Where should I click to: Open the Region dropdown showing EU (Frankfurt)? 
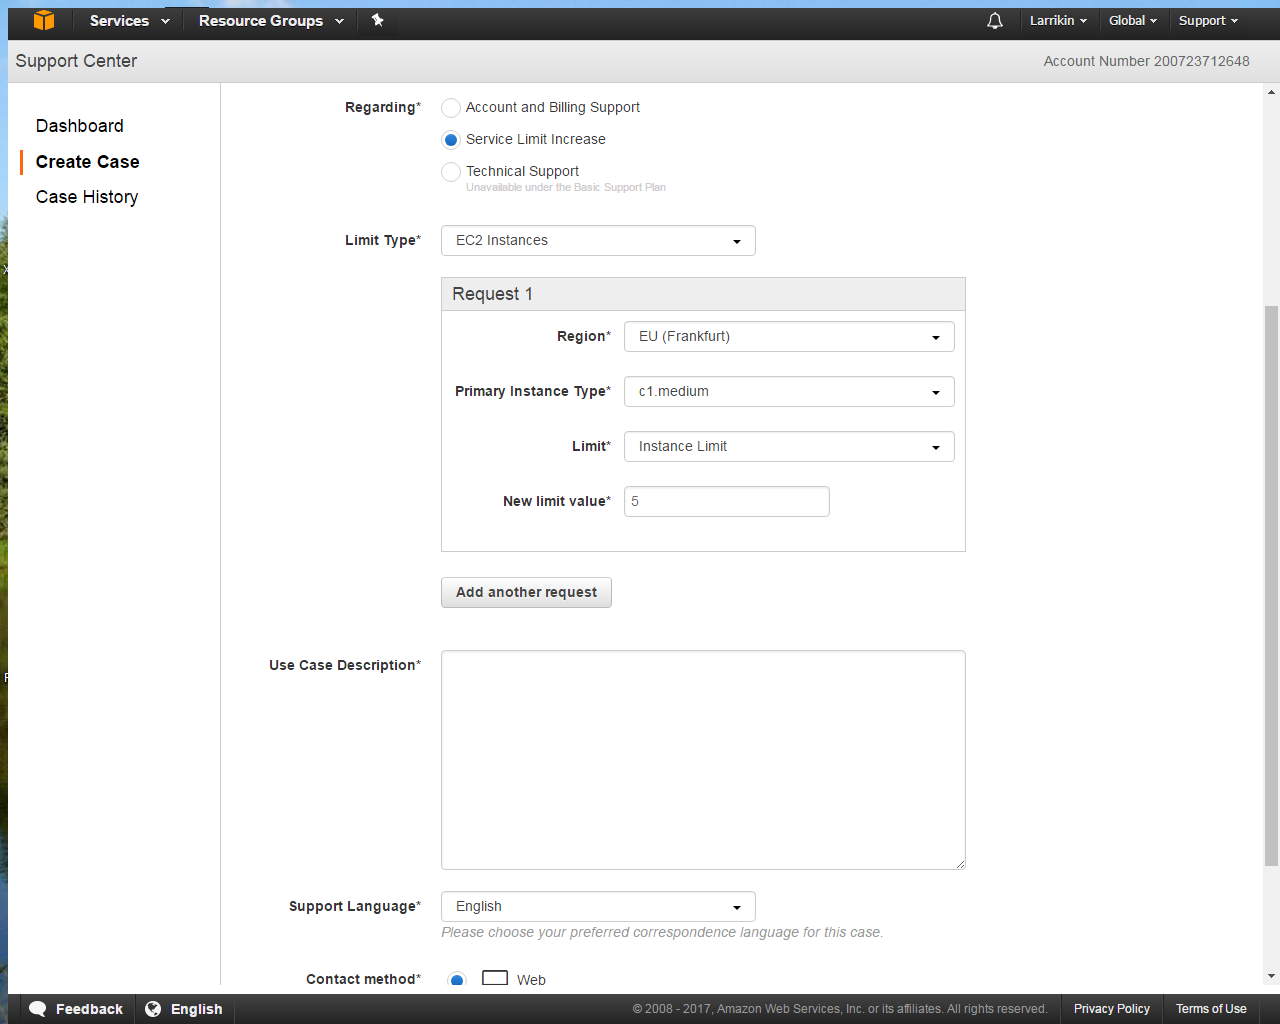coord(789,337)
